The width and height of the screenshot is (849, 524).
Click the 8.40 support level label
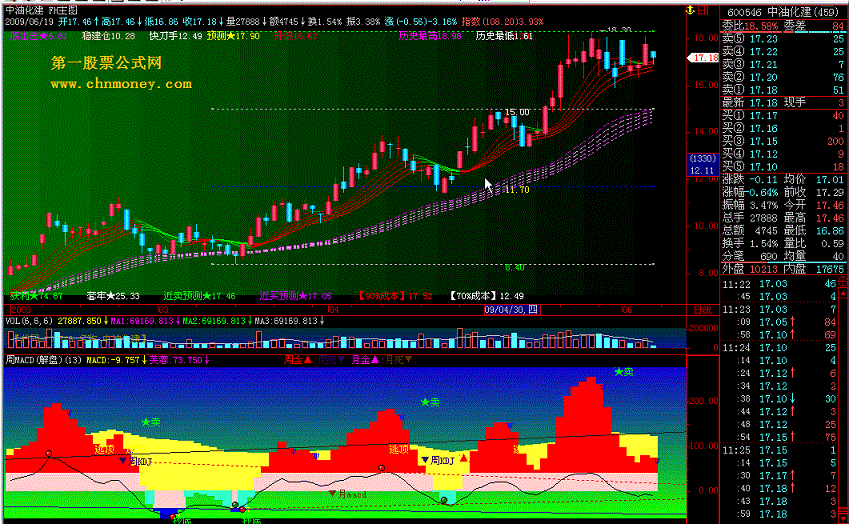514,267
